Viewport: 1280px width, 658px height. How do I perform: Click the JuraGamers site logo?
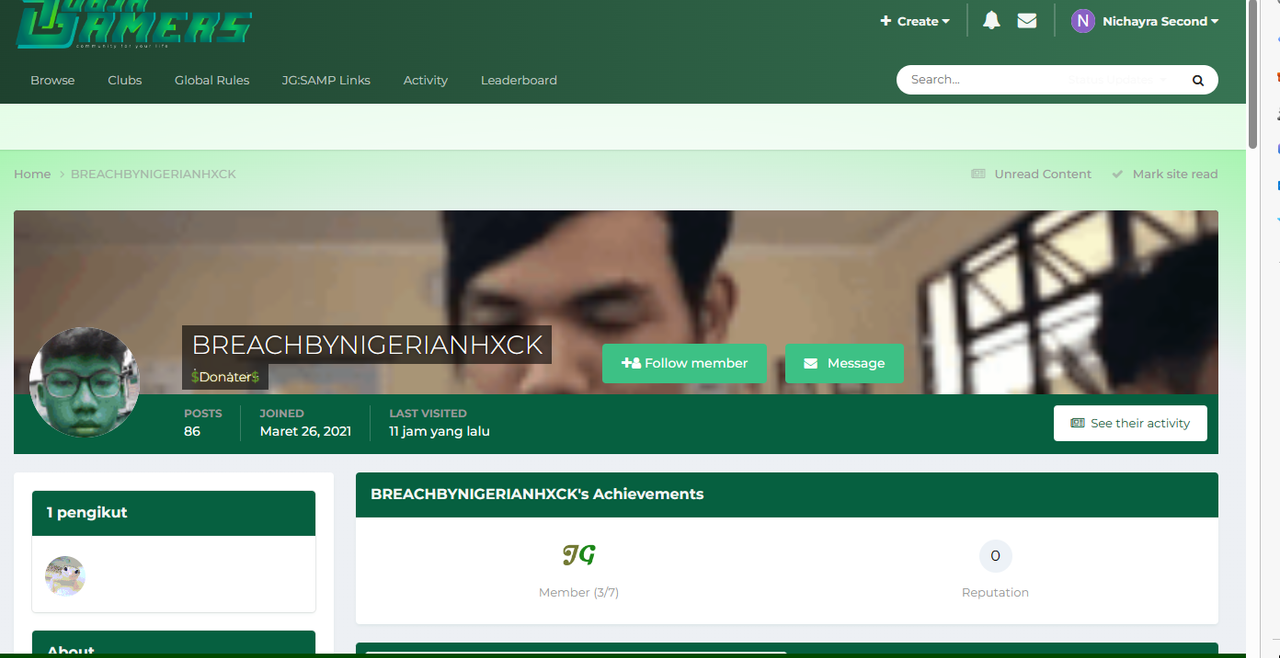[134, 25]
